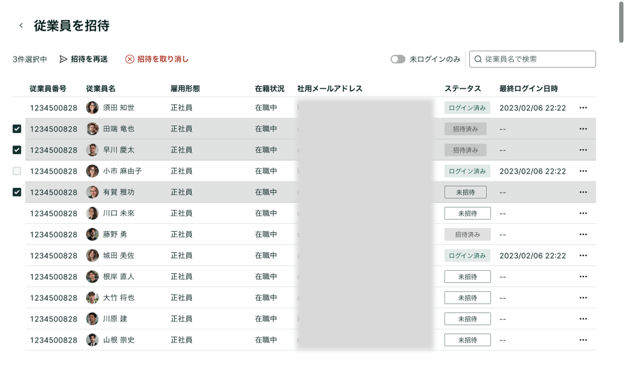Screen dimensions: 625x380
Task: Focus the 従業員名で検索 search field
Action: [532, 59]
